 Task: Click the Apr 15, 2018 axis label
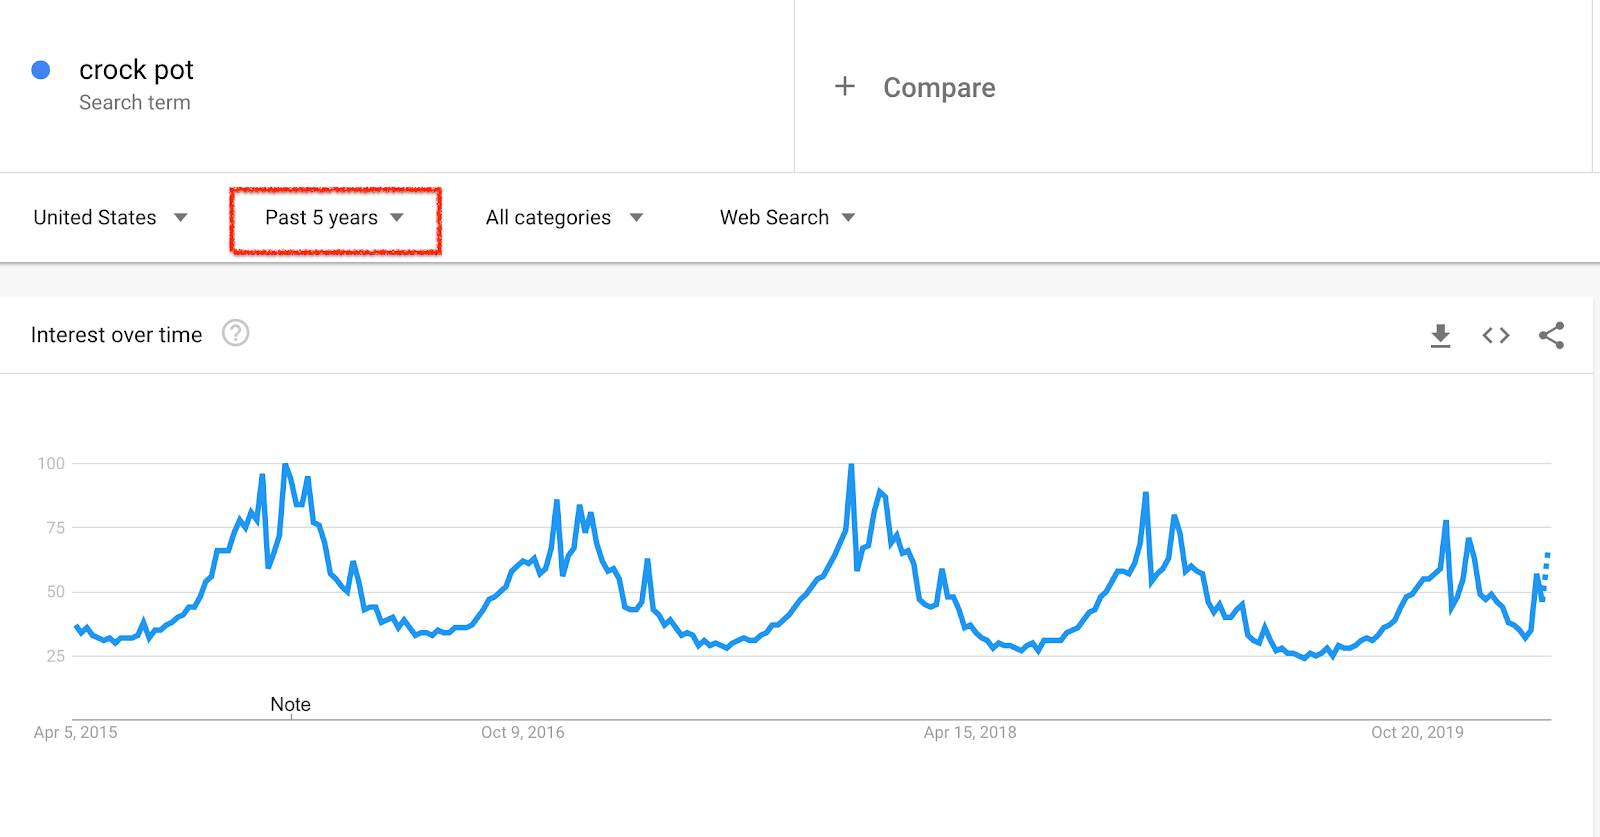(969, 732)
